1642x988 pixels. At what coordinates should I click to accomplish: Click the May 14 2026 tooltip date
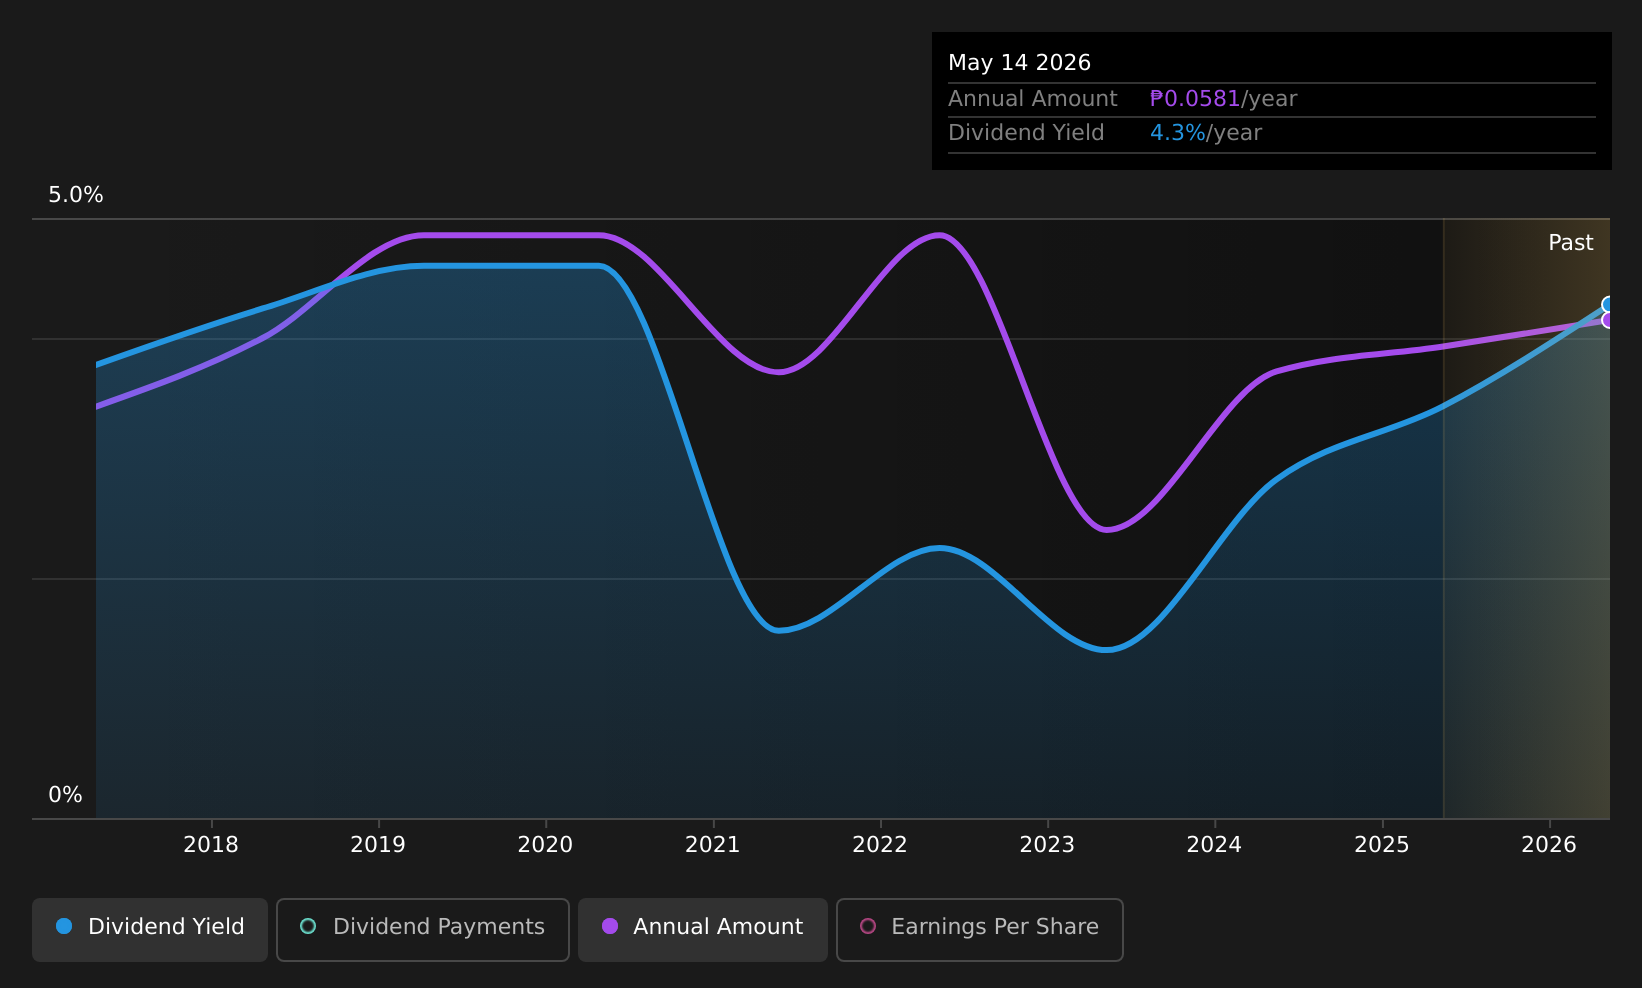[1019, 63]
